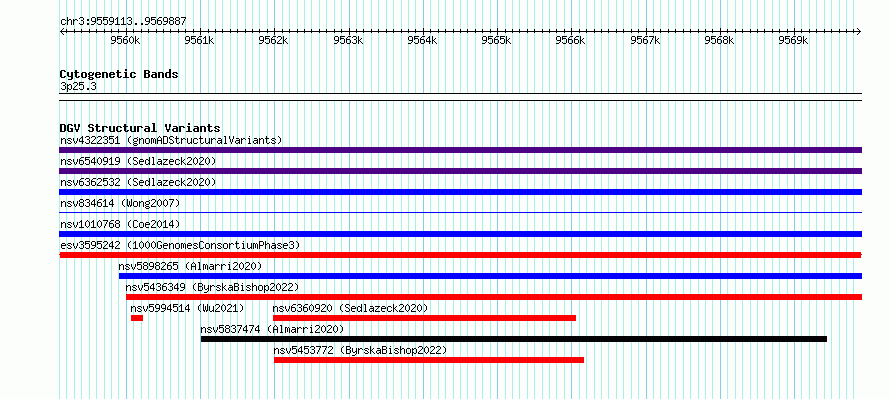Click the 9569k ruler tick label
This screenshot has height=399, width=890.
[x=794, y=41]
